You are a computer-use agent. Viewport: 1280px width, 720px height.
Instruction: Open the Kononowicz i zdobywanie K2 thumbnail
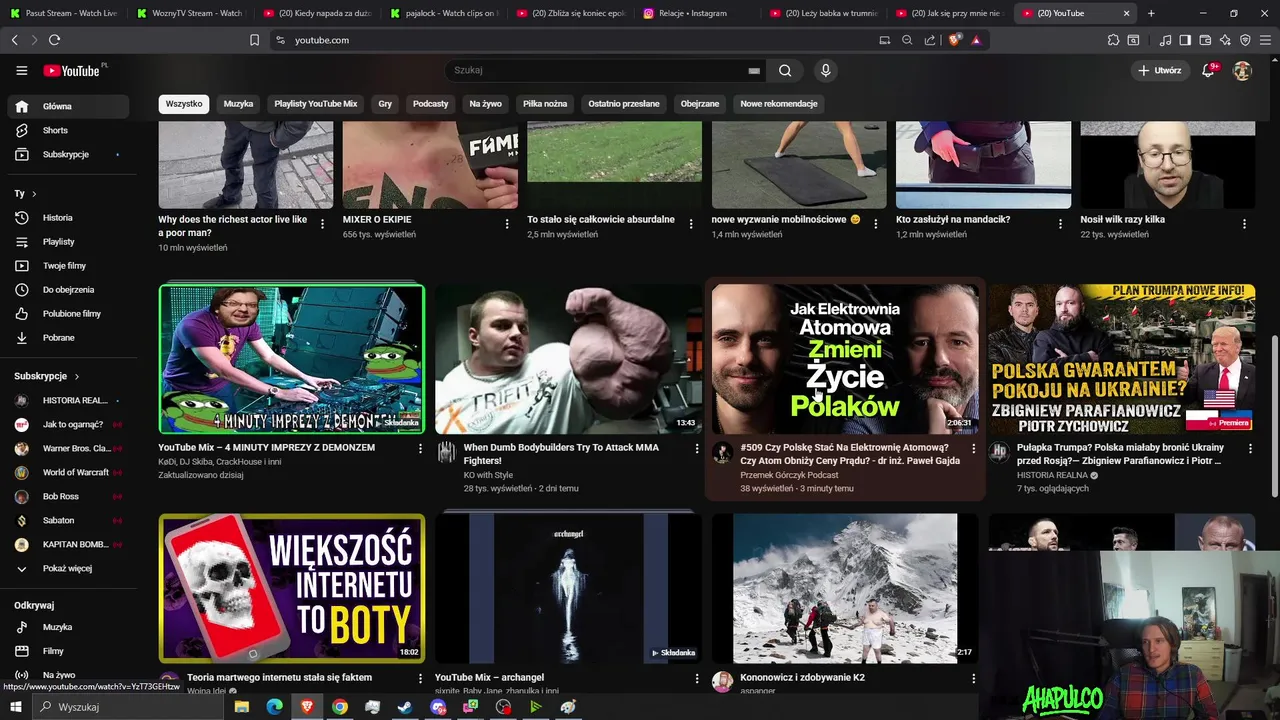[845, 588]
